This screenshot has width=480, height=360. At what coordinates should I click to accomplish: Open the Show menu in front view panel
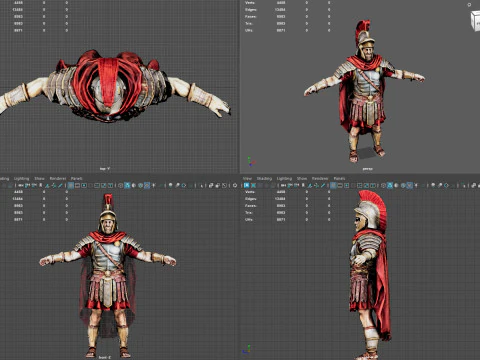[39, 179]
